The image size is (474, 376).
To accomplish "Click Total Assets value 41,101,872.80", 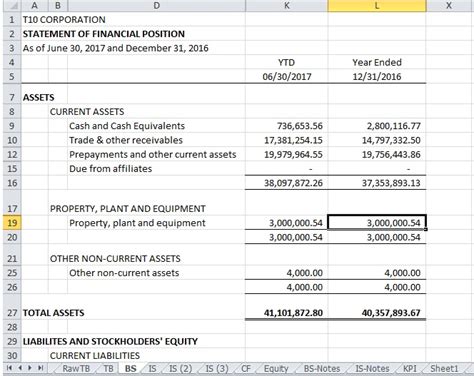I will 293,313.
